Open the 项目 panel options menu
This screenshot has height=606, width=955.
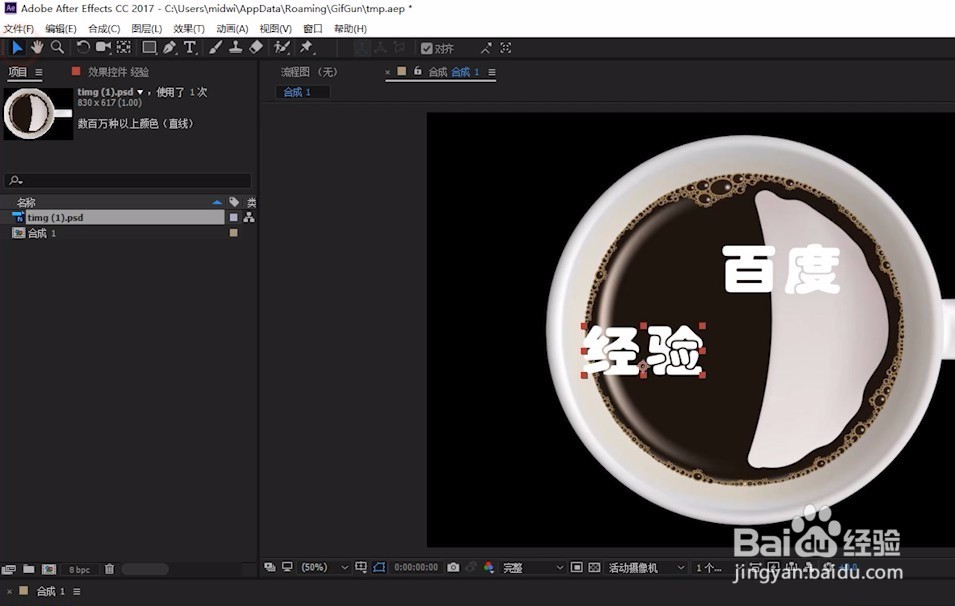click(x=39, y=72)
